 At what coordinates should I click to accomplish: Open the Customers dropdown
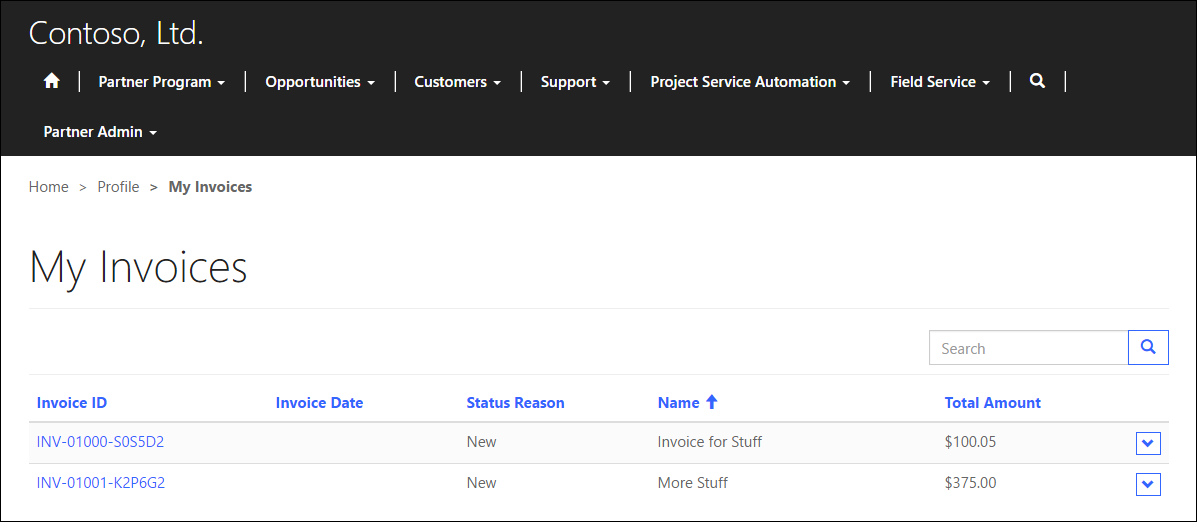(457, 82)
